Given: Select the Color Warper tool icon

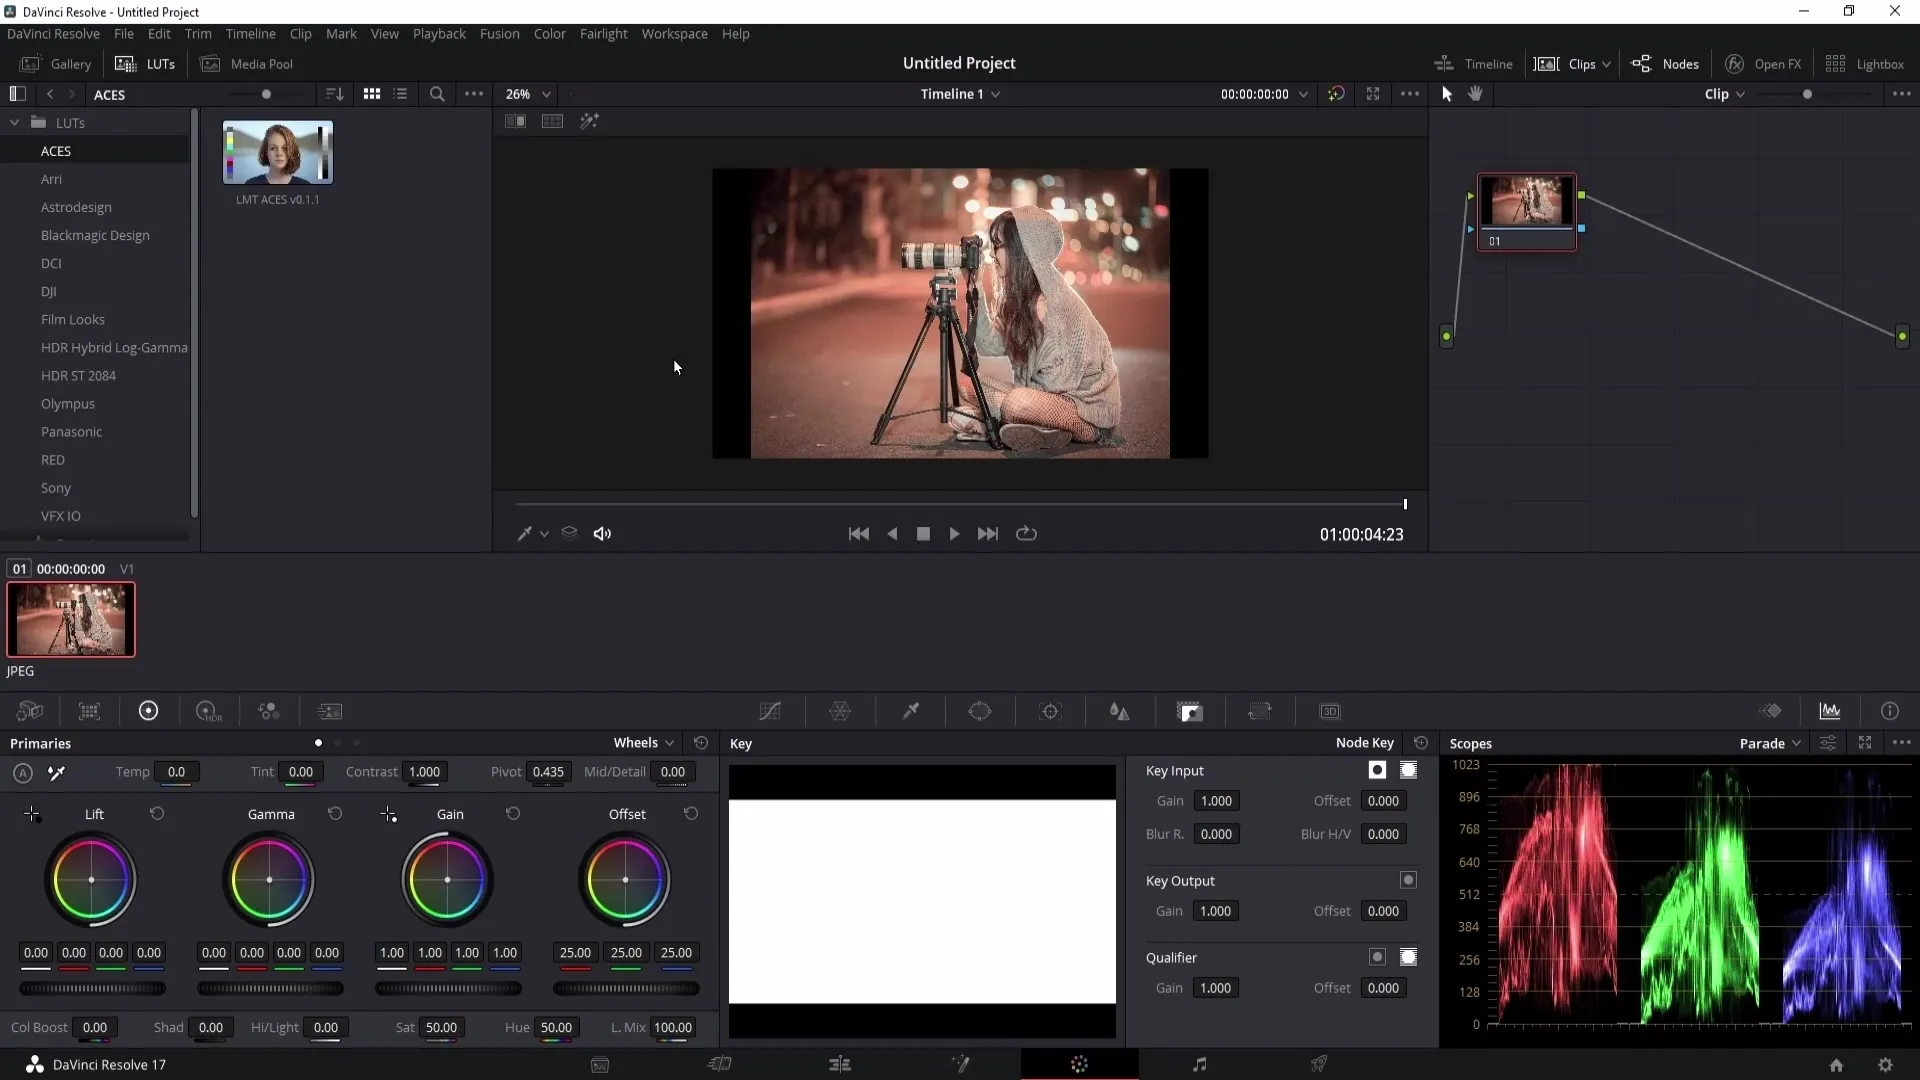Looking at the screenshot, I should [841, 711].
